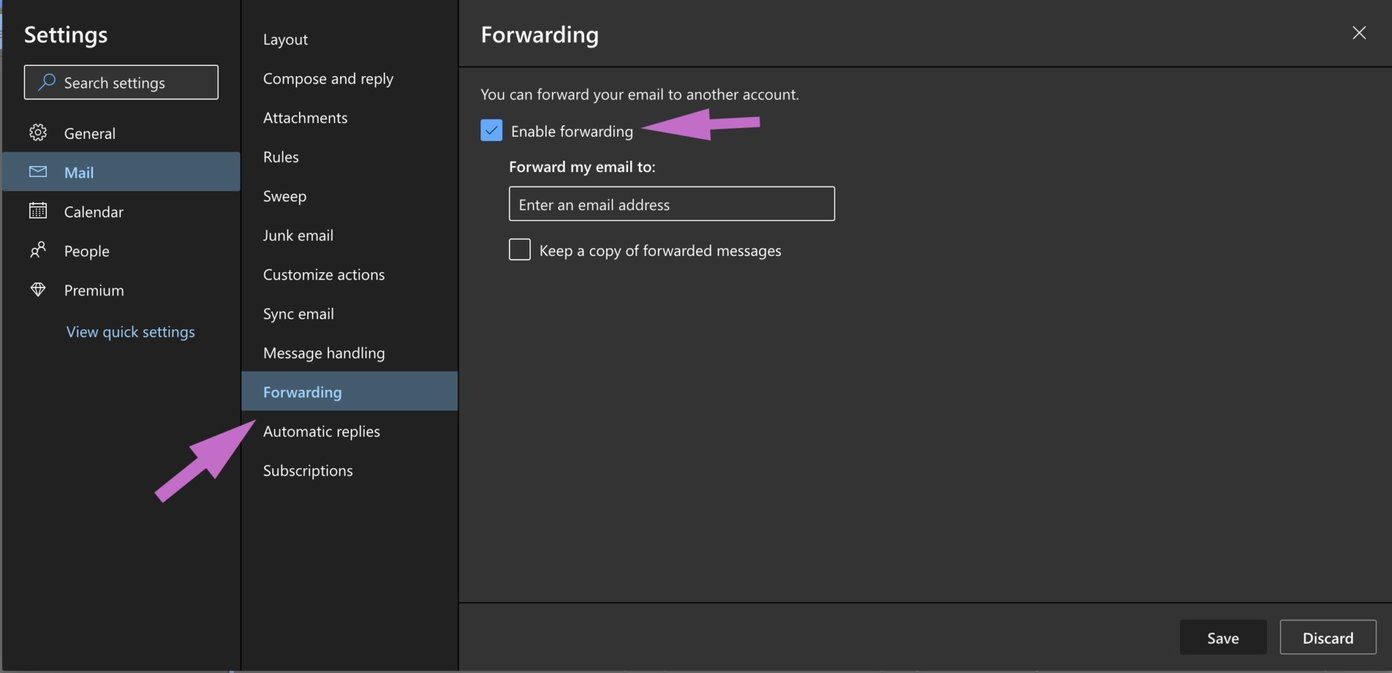The image size is (1392, 673).
Task: Click the Mail envelope icon
Action: 38,172
